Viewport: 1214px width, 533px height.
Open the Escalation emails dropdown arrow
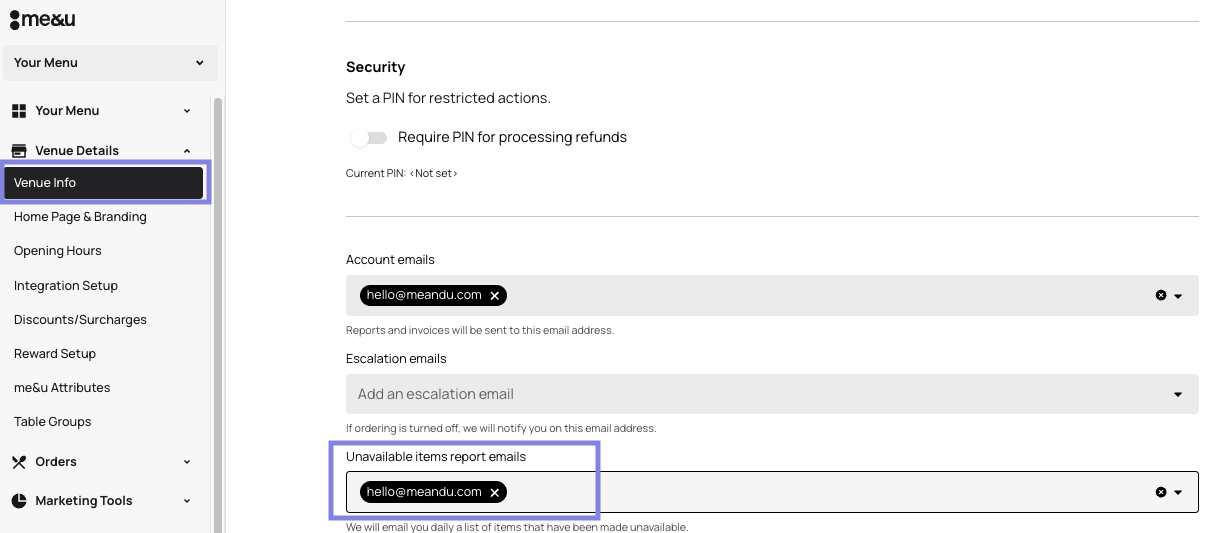coord(1178,394)
